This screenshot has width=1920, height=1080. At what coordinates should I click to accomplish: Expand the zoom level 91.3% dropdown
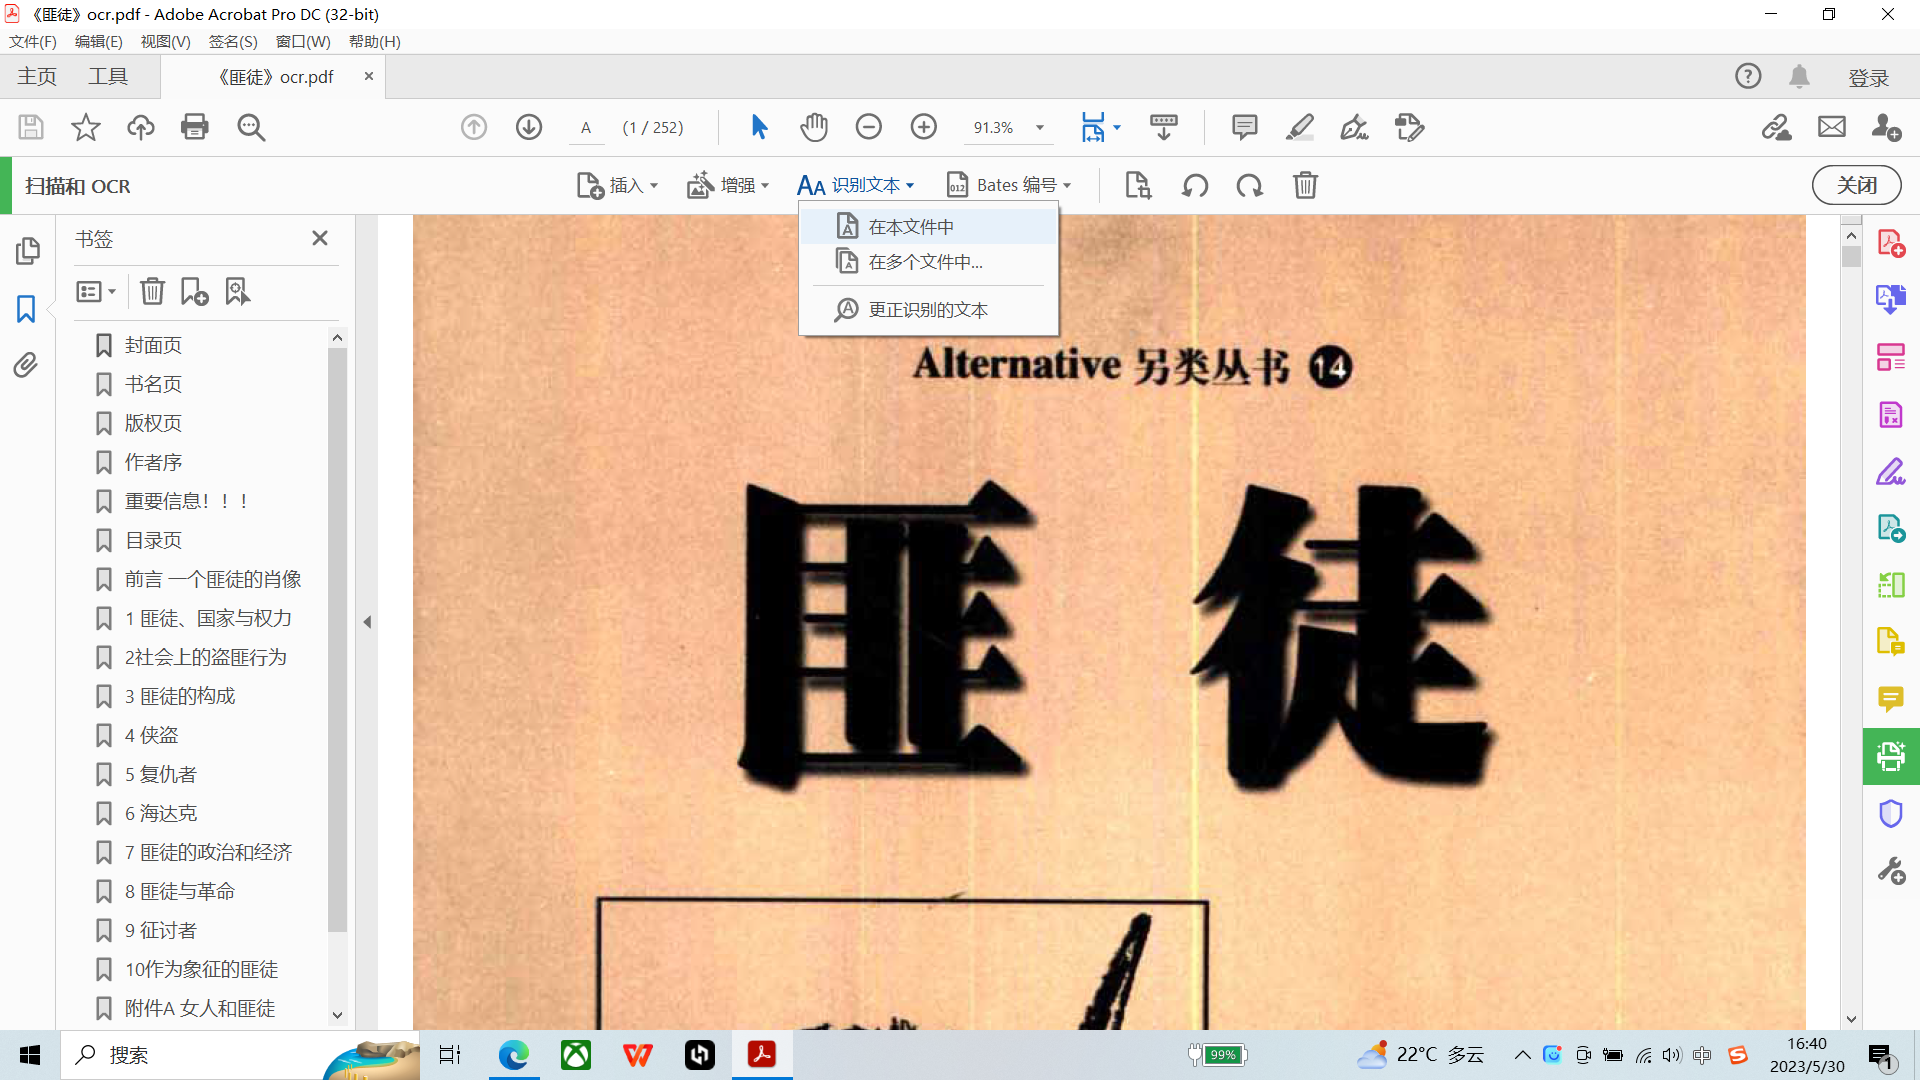(1040, 127)
